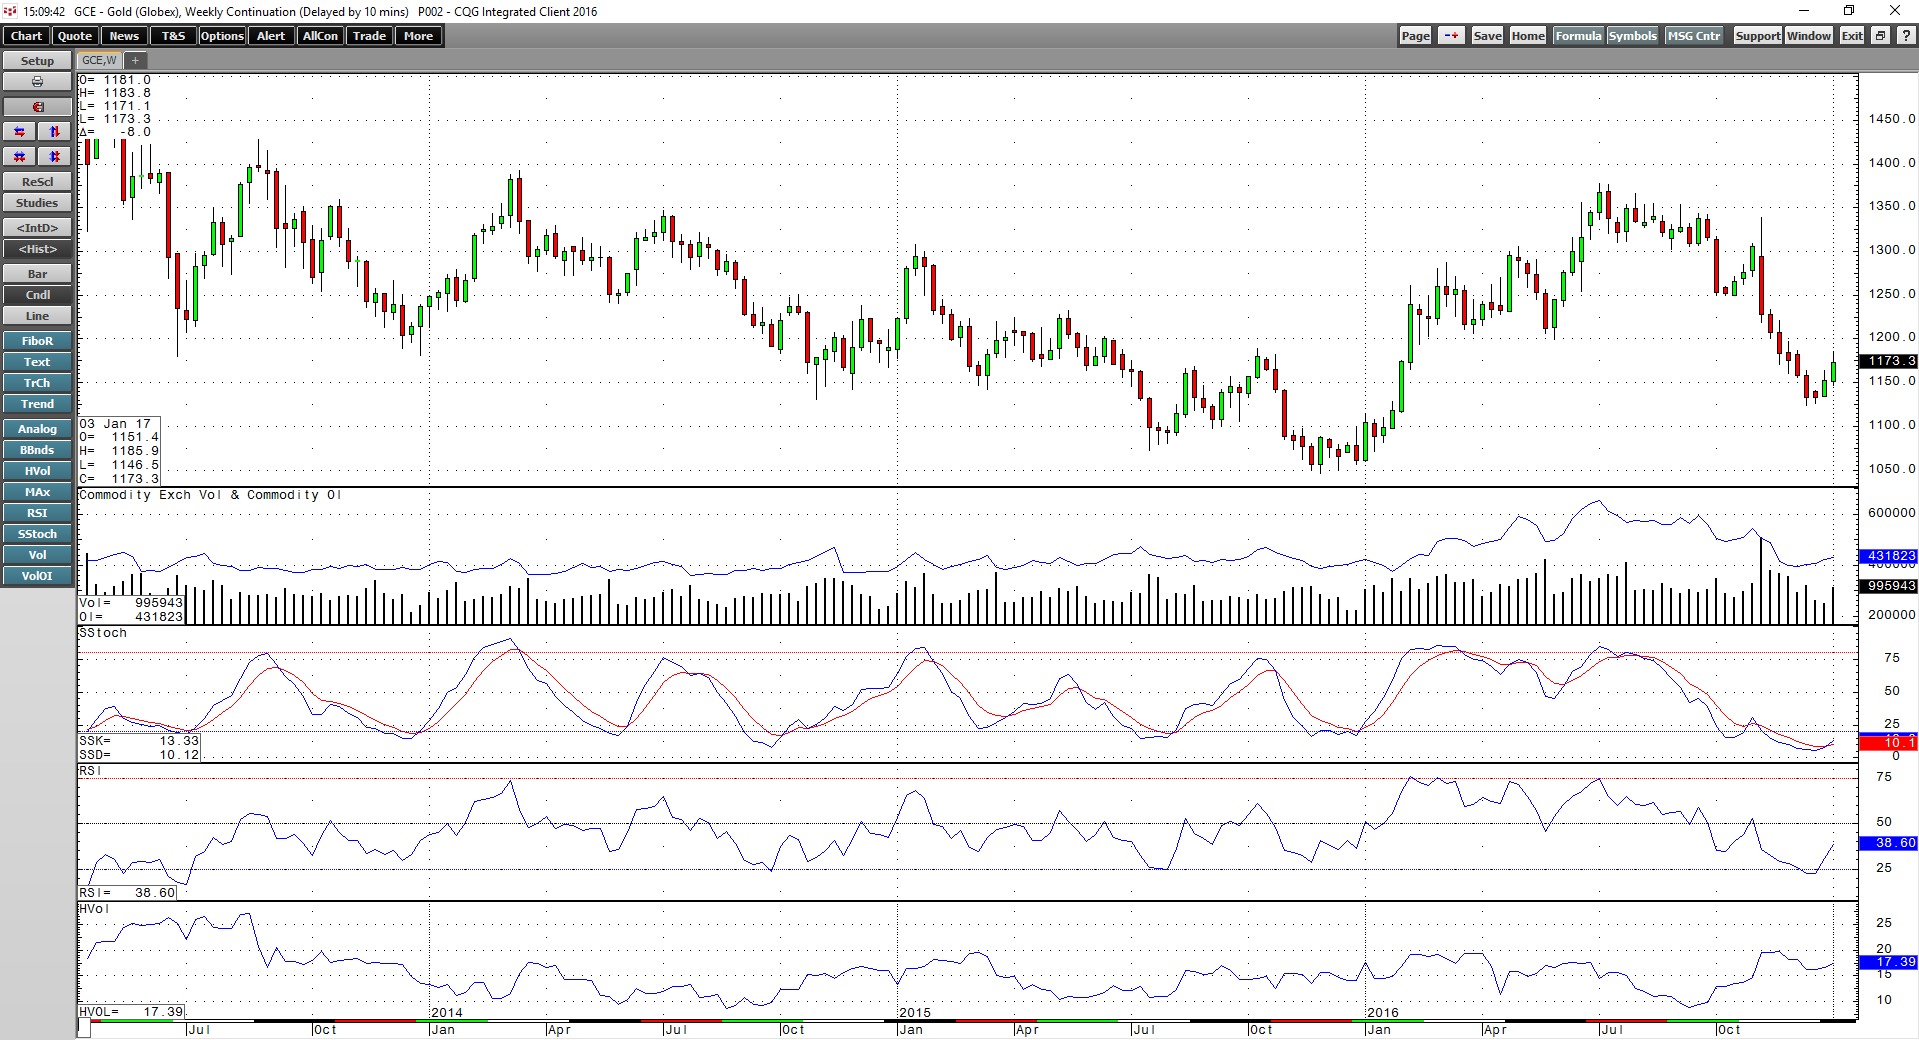Open help with the question mark icon
The width and height of the screenshot is (1919, 1040).
pyautogui.click(x=1906, y=36)
